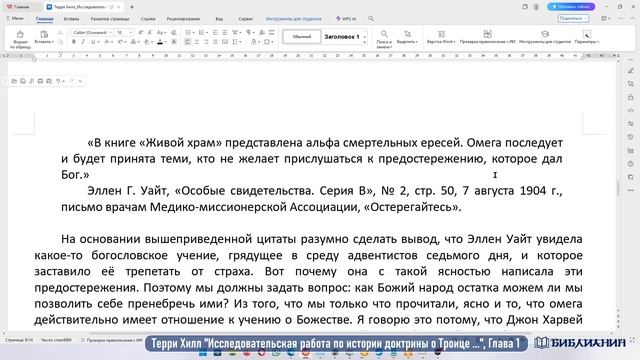Click the Обновить сейчас upgrade button
The height and width of the screenshot is (360, 640).
(571, 7)
